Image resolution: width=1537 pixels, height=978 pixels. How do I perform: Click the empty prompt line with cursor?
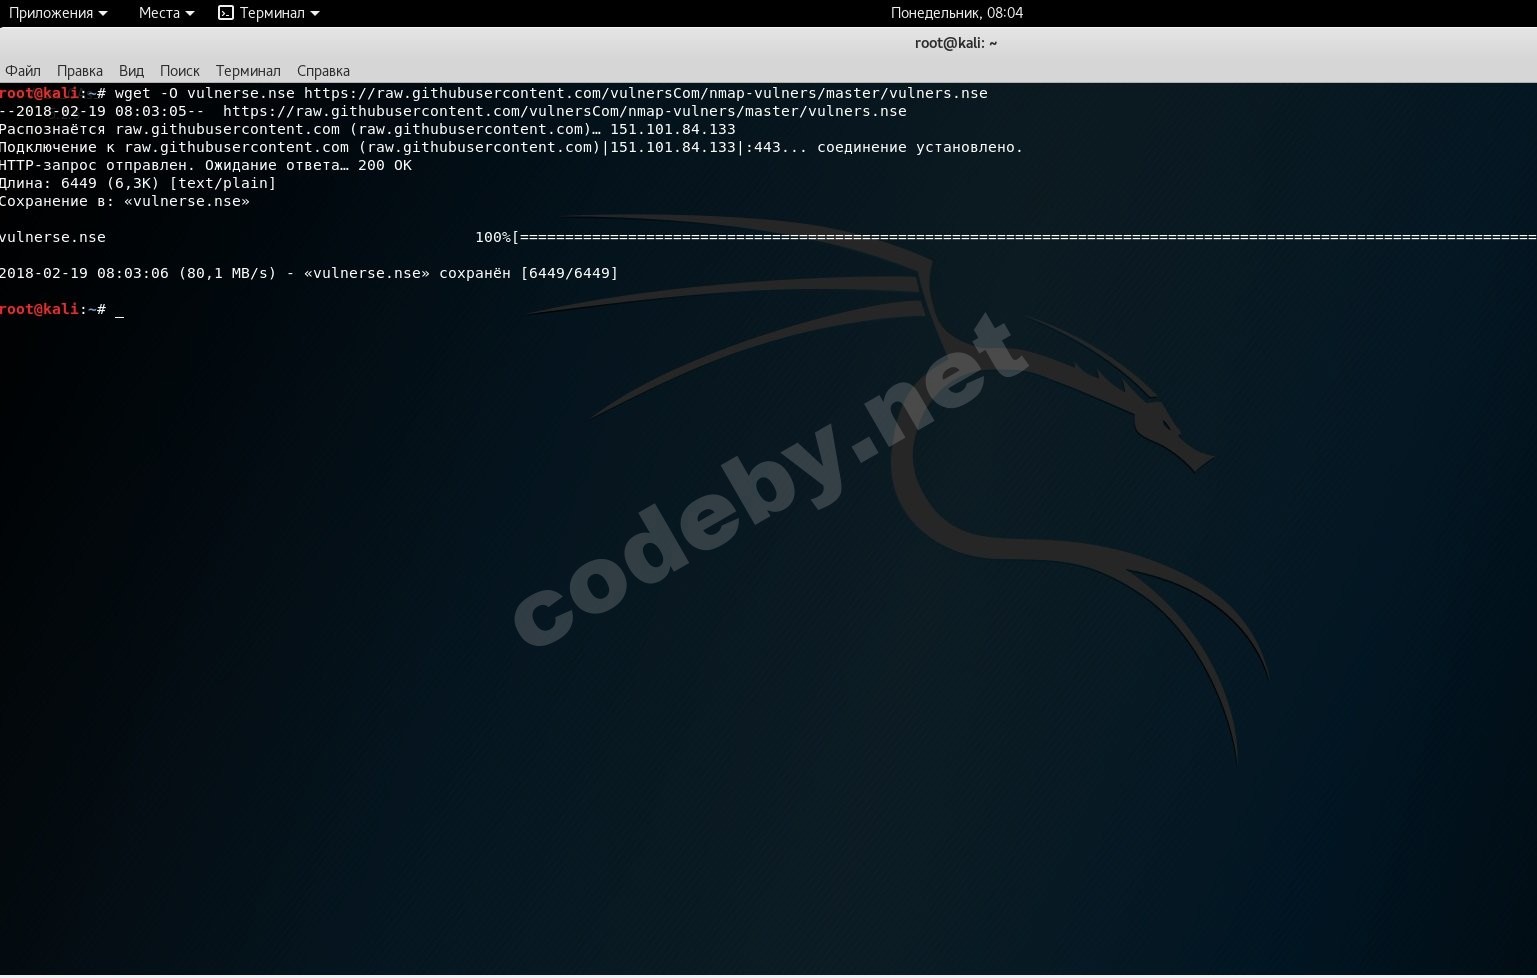tap(62, 309)
